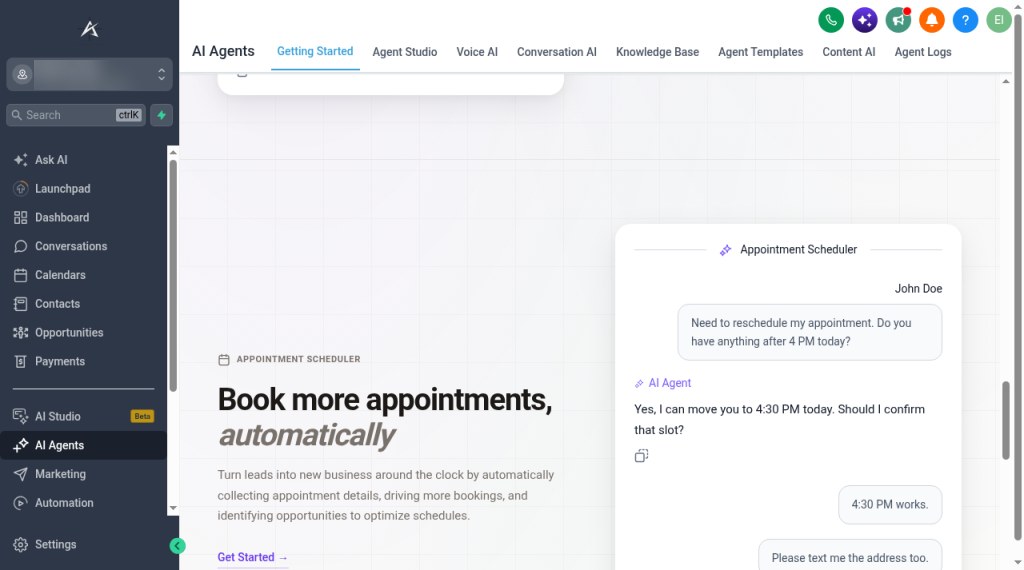
Task: Switch to Getting Started tab
Action: pos(315,51)
